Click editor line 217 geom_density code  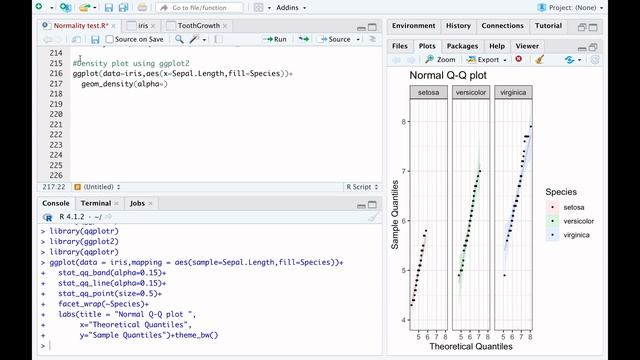click(x=124, y=84)
